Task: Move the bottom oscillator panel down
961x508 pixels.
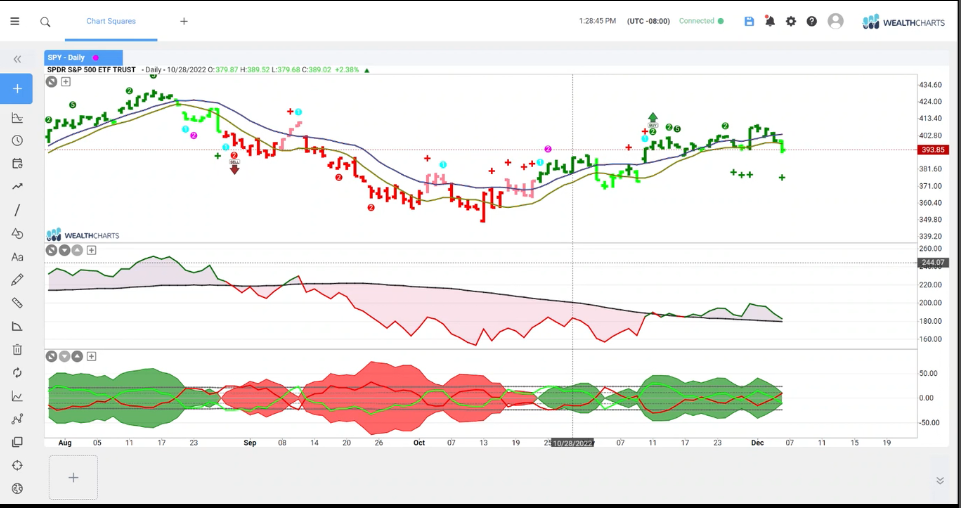Action: pos(64,356)
